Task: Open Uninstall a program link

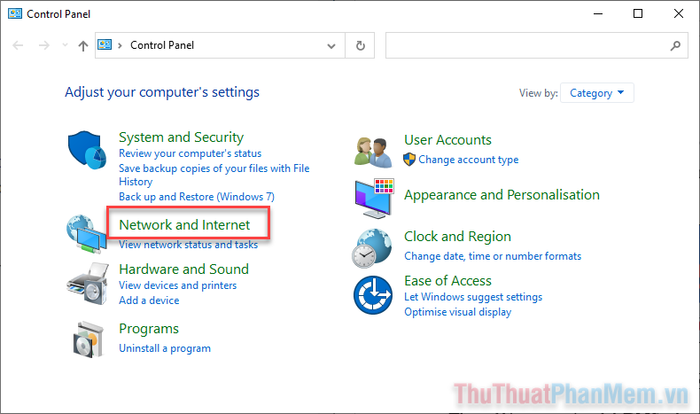Action: [165, 348]
